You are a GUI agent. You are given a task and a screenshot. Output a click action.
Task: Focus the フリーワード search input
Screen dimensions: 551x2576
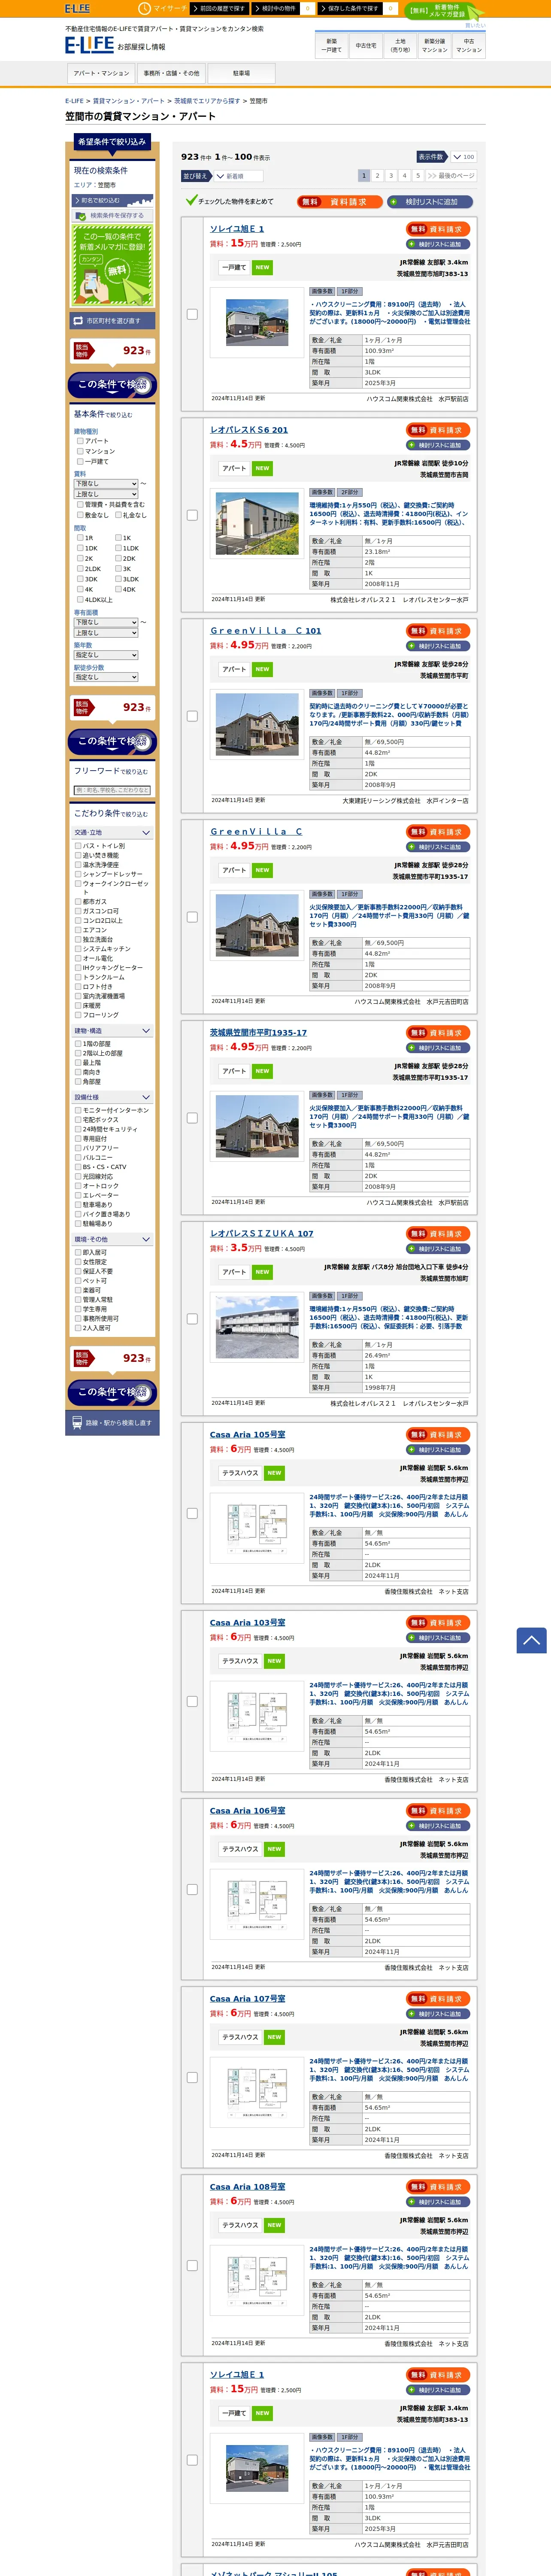pyautogui.click(x=112, y=790)
